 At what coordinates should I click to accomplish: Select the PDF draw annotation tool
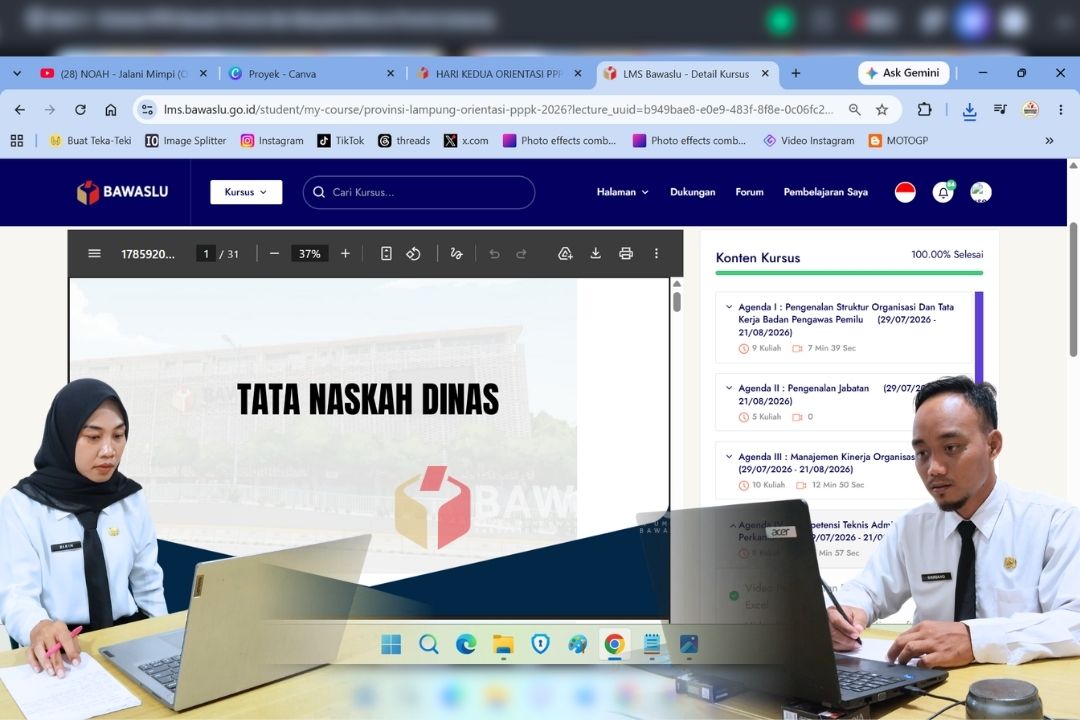(x=456, y=254)
